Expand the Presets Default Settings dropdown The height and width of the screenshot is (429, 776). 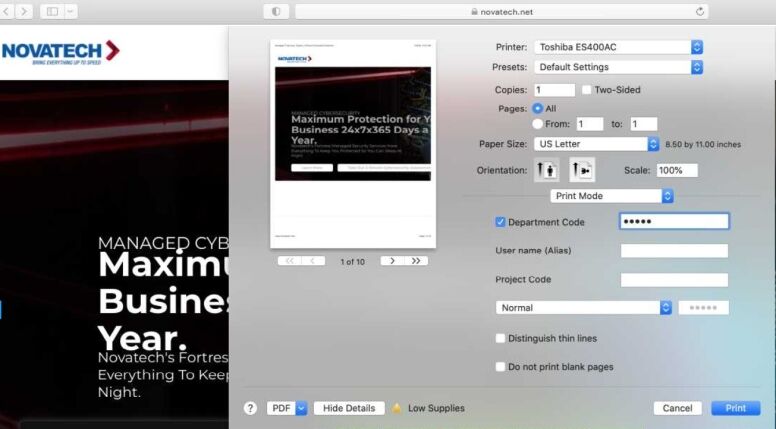(618, 67)
